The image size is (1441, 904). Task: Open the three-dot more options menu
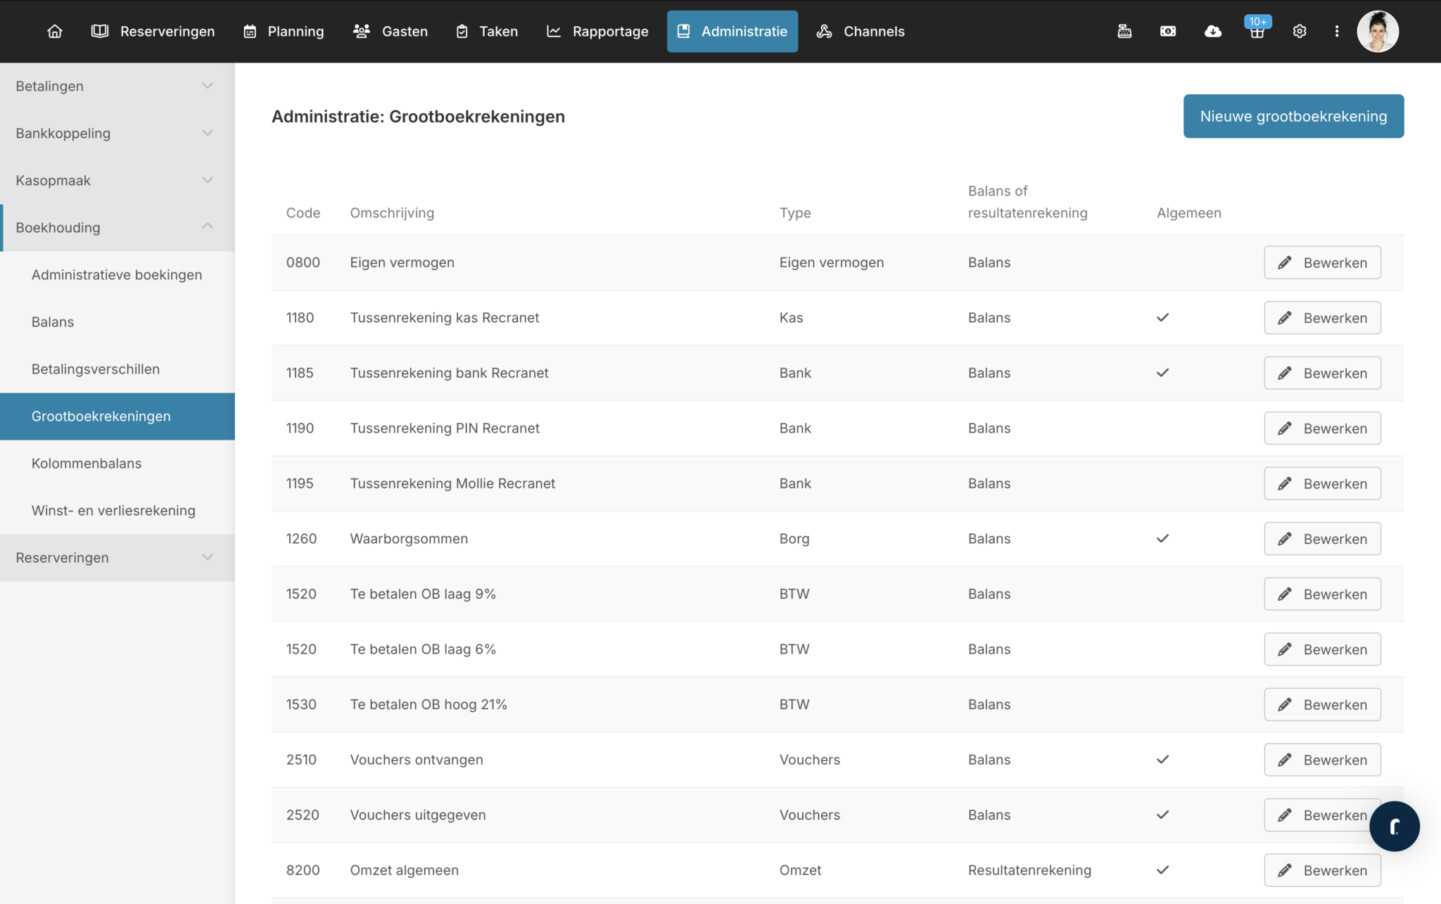1336,31
